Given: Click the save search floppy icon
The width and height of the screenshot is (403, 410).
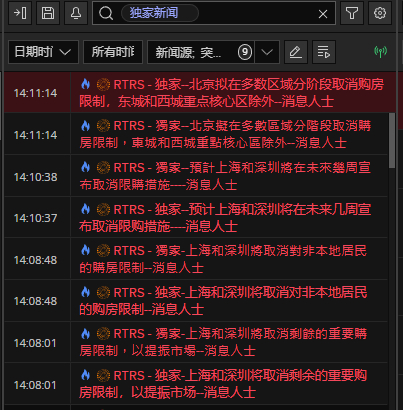Looking at the screenshot, I should click(48, 13).
